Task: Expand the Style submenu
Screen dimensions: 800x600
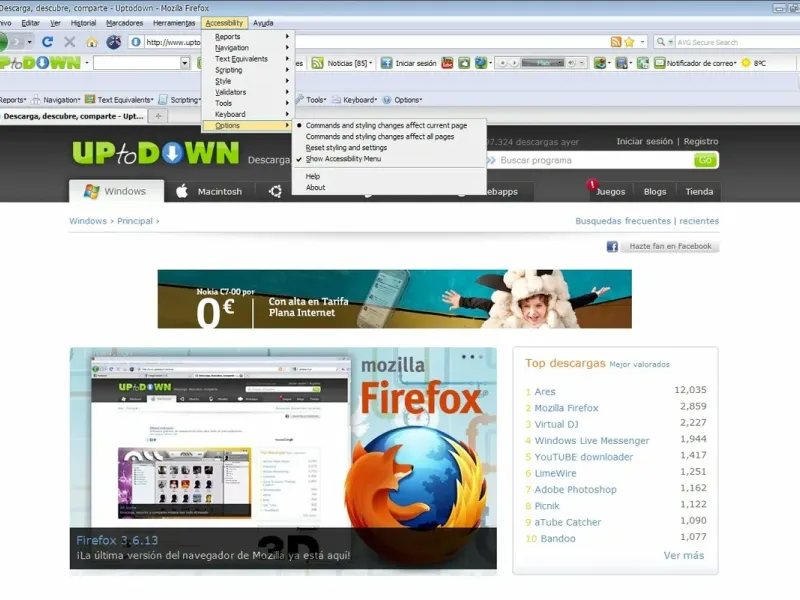Action: [247, 81]
